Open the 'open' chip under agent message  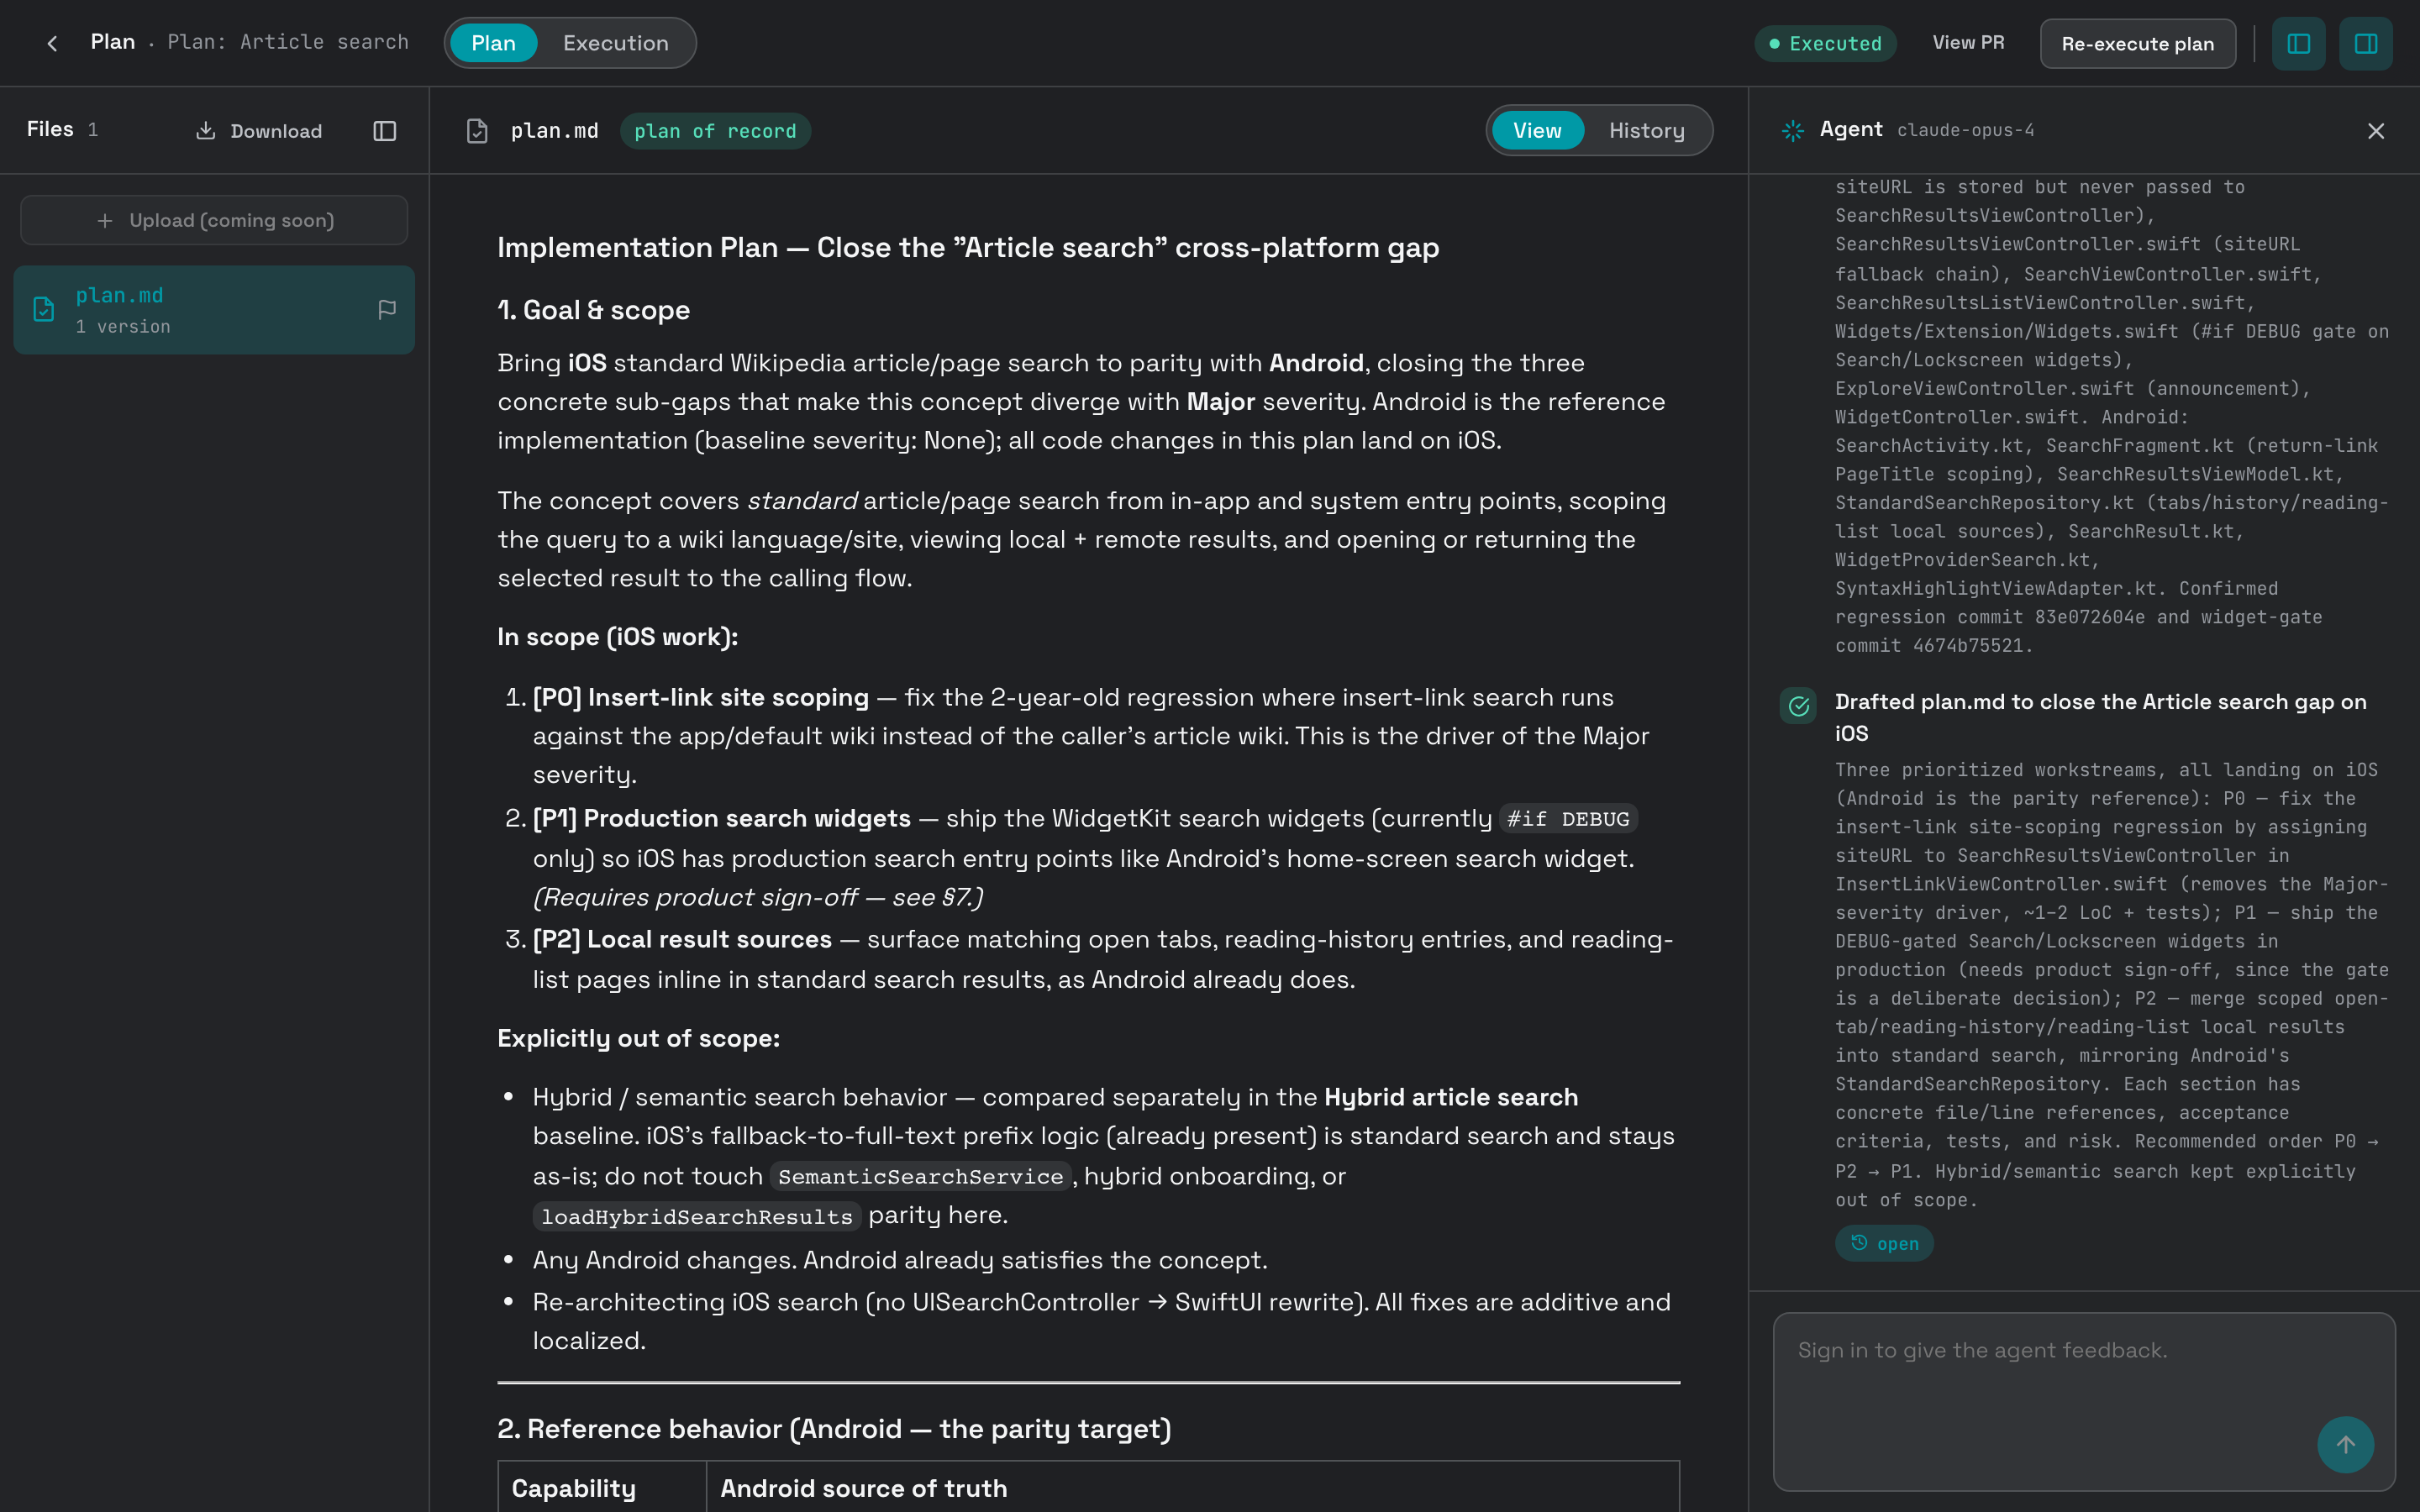coord(1884,1243)
